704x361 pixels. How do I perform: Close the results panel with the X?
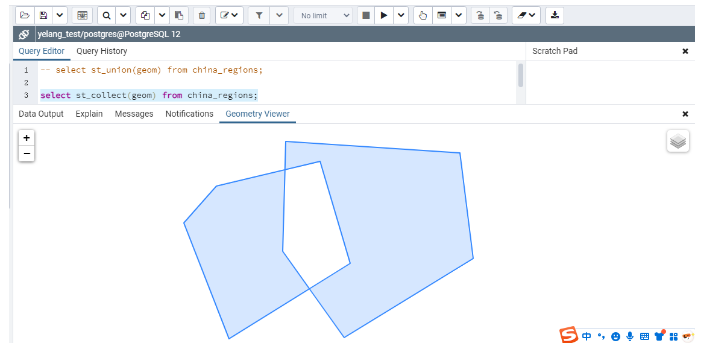click(x=685, y=114)
